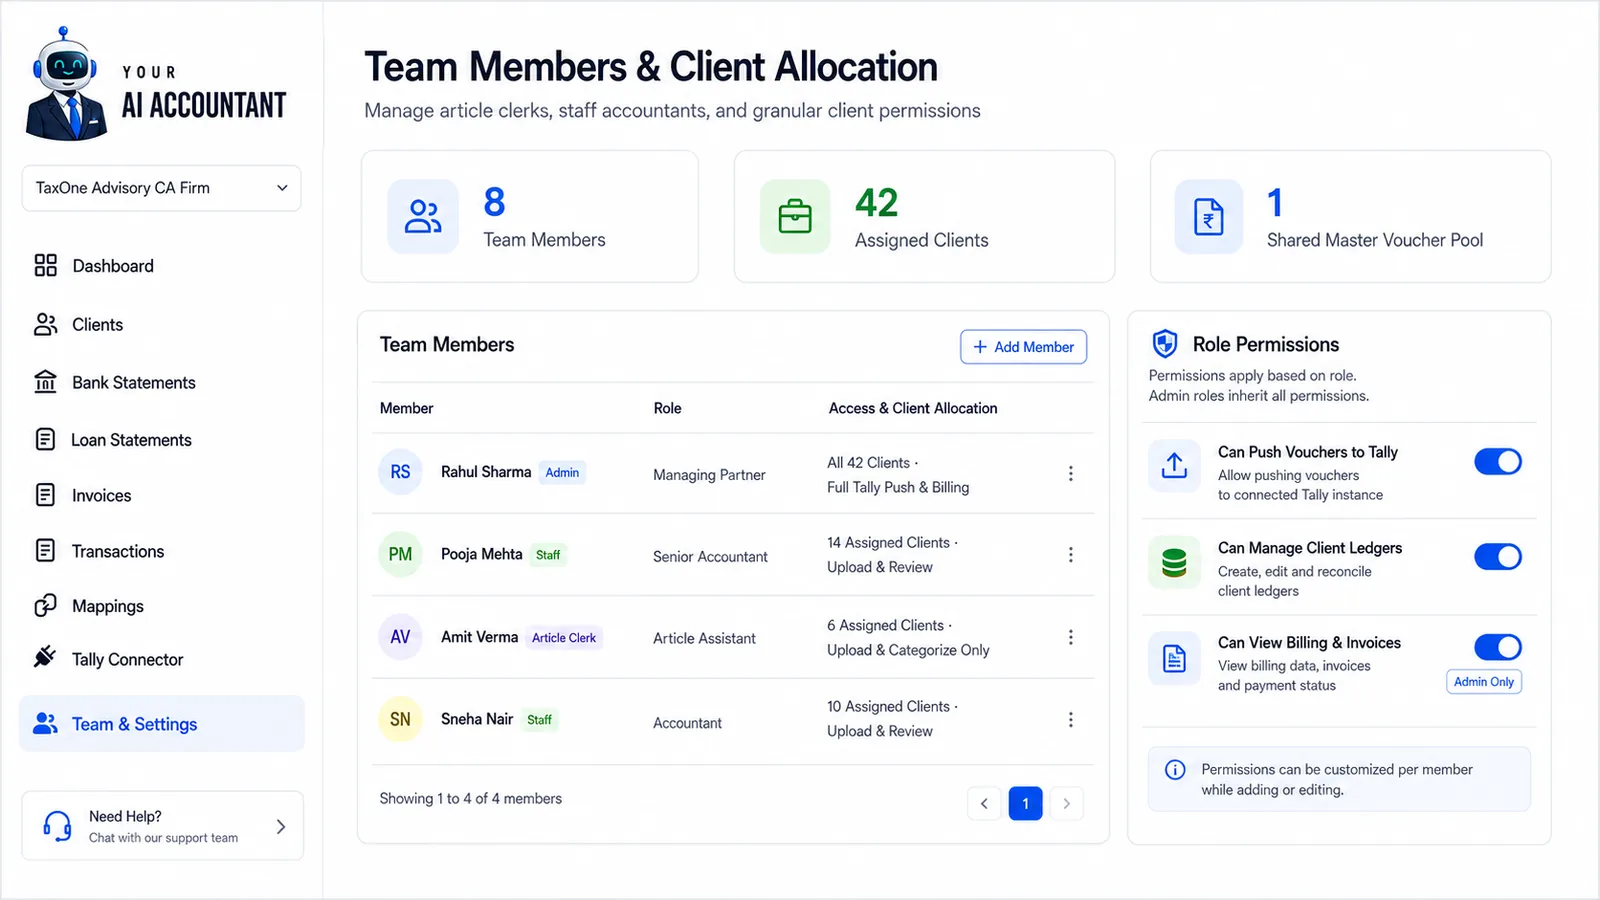Click the billing document icon beside Can View Billing
This screenshot has height=900, width=1600.
point(1174,658)
